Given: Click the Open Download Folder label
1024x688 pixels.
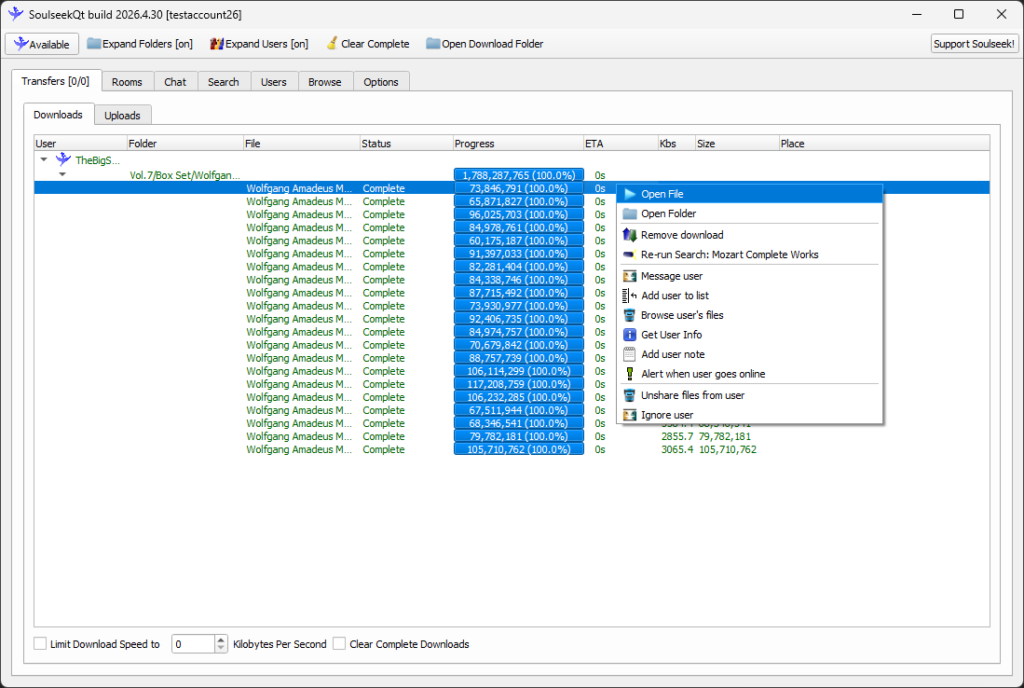Looking at the screenshot, I should pyautogui.click(x=492, y=44).
